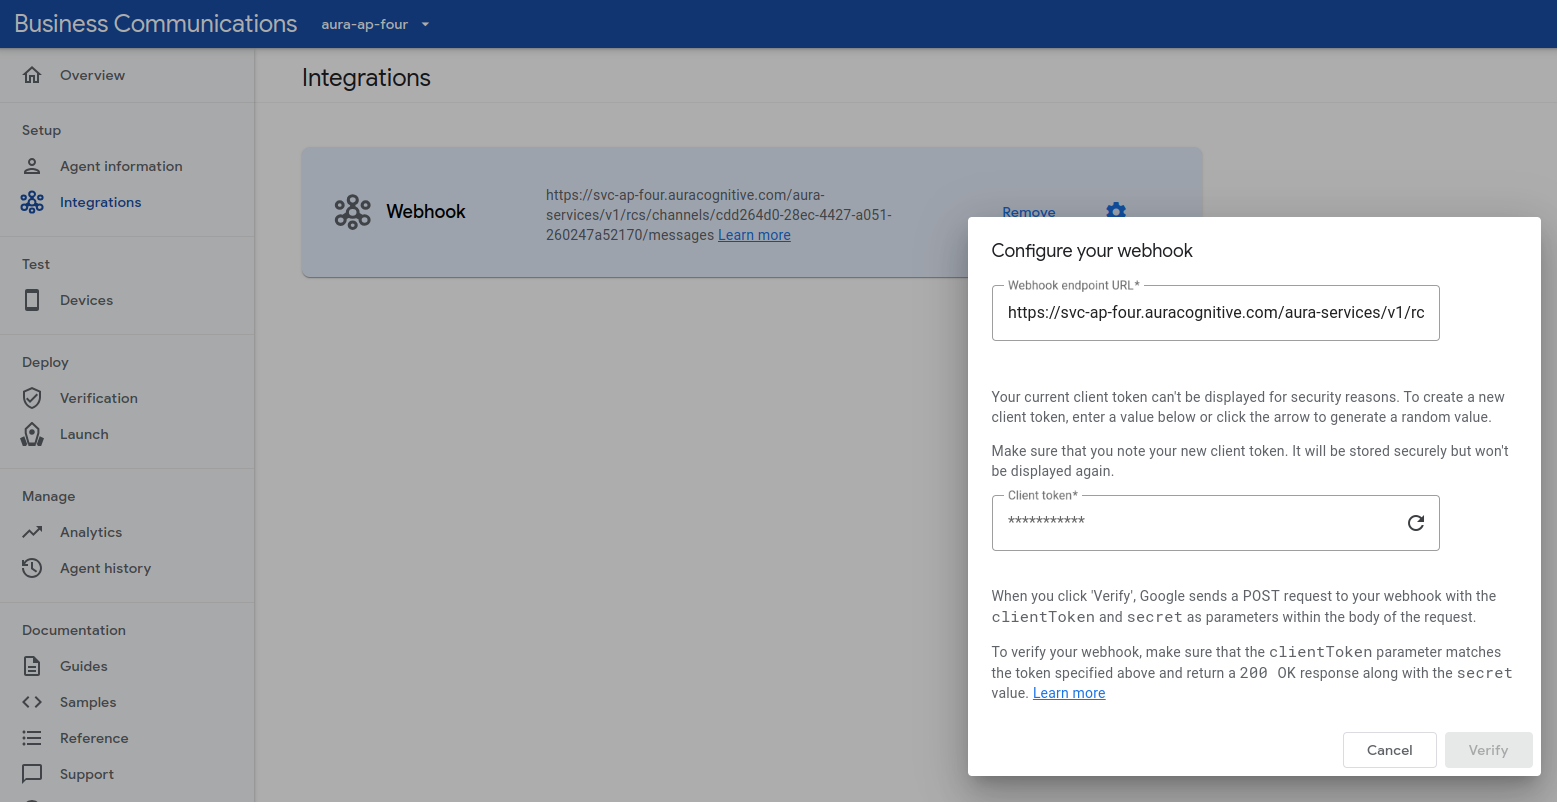
Task: Click the Webhook card title text
Action: tap(426, 212)
